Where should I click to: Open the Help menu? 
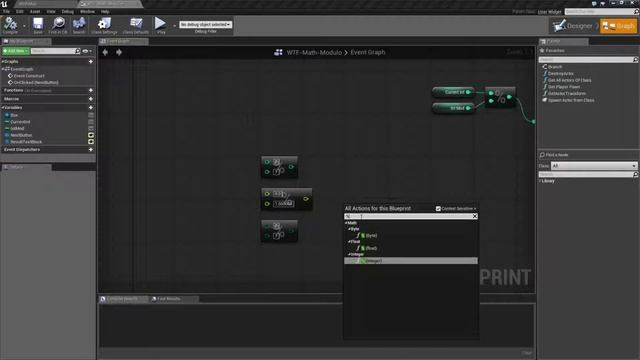[x=105, y=11]
